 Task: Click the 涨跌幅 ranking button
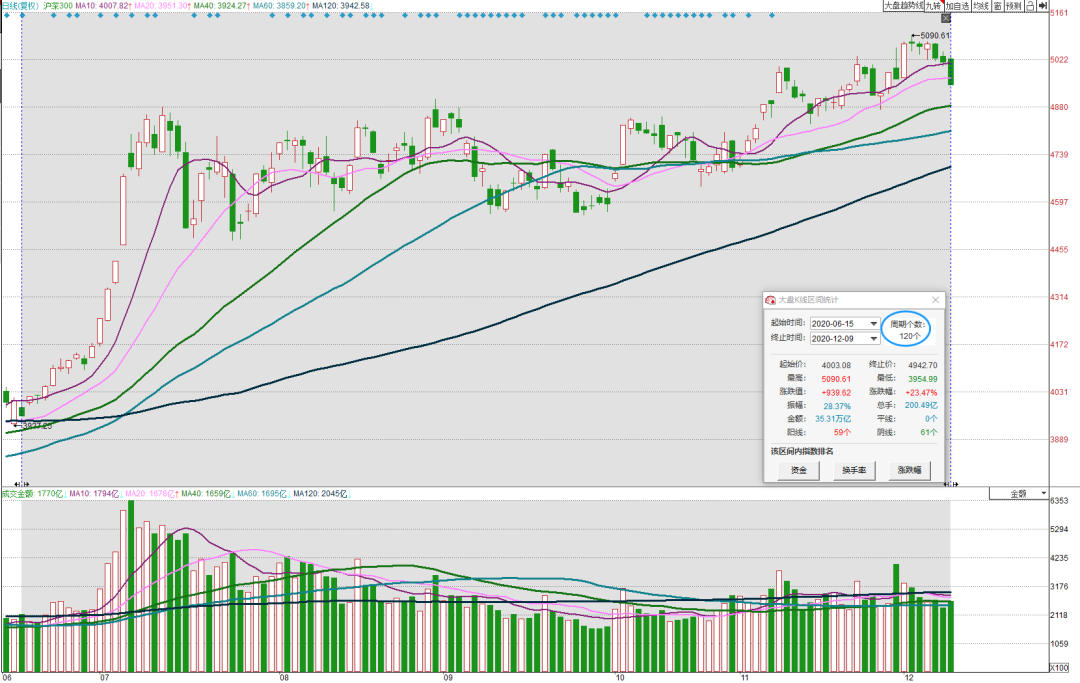point(909,470)
